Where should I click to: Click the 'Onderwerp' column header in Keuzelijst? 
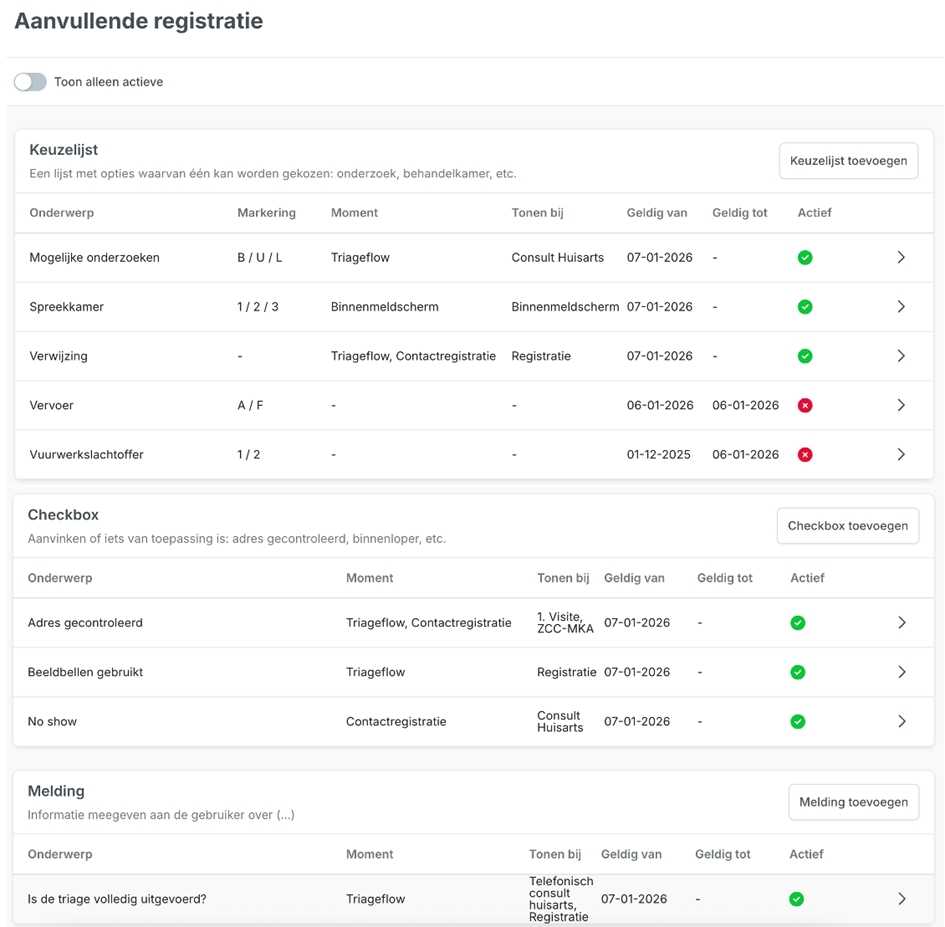tap(62, 213)
